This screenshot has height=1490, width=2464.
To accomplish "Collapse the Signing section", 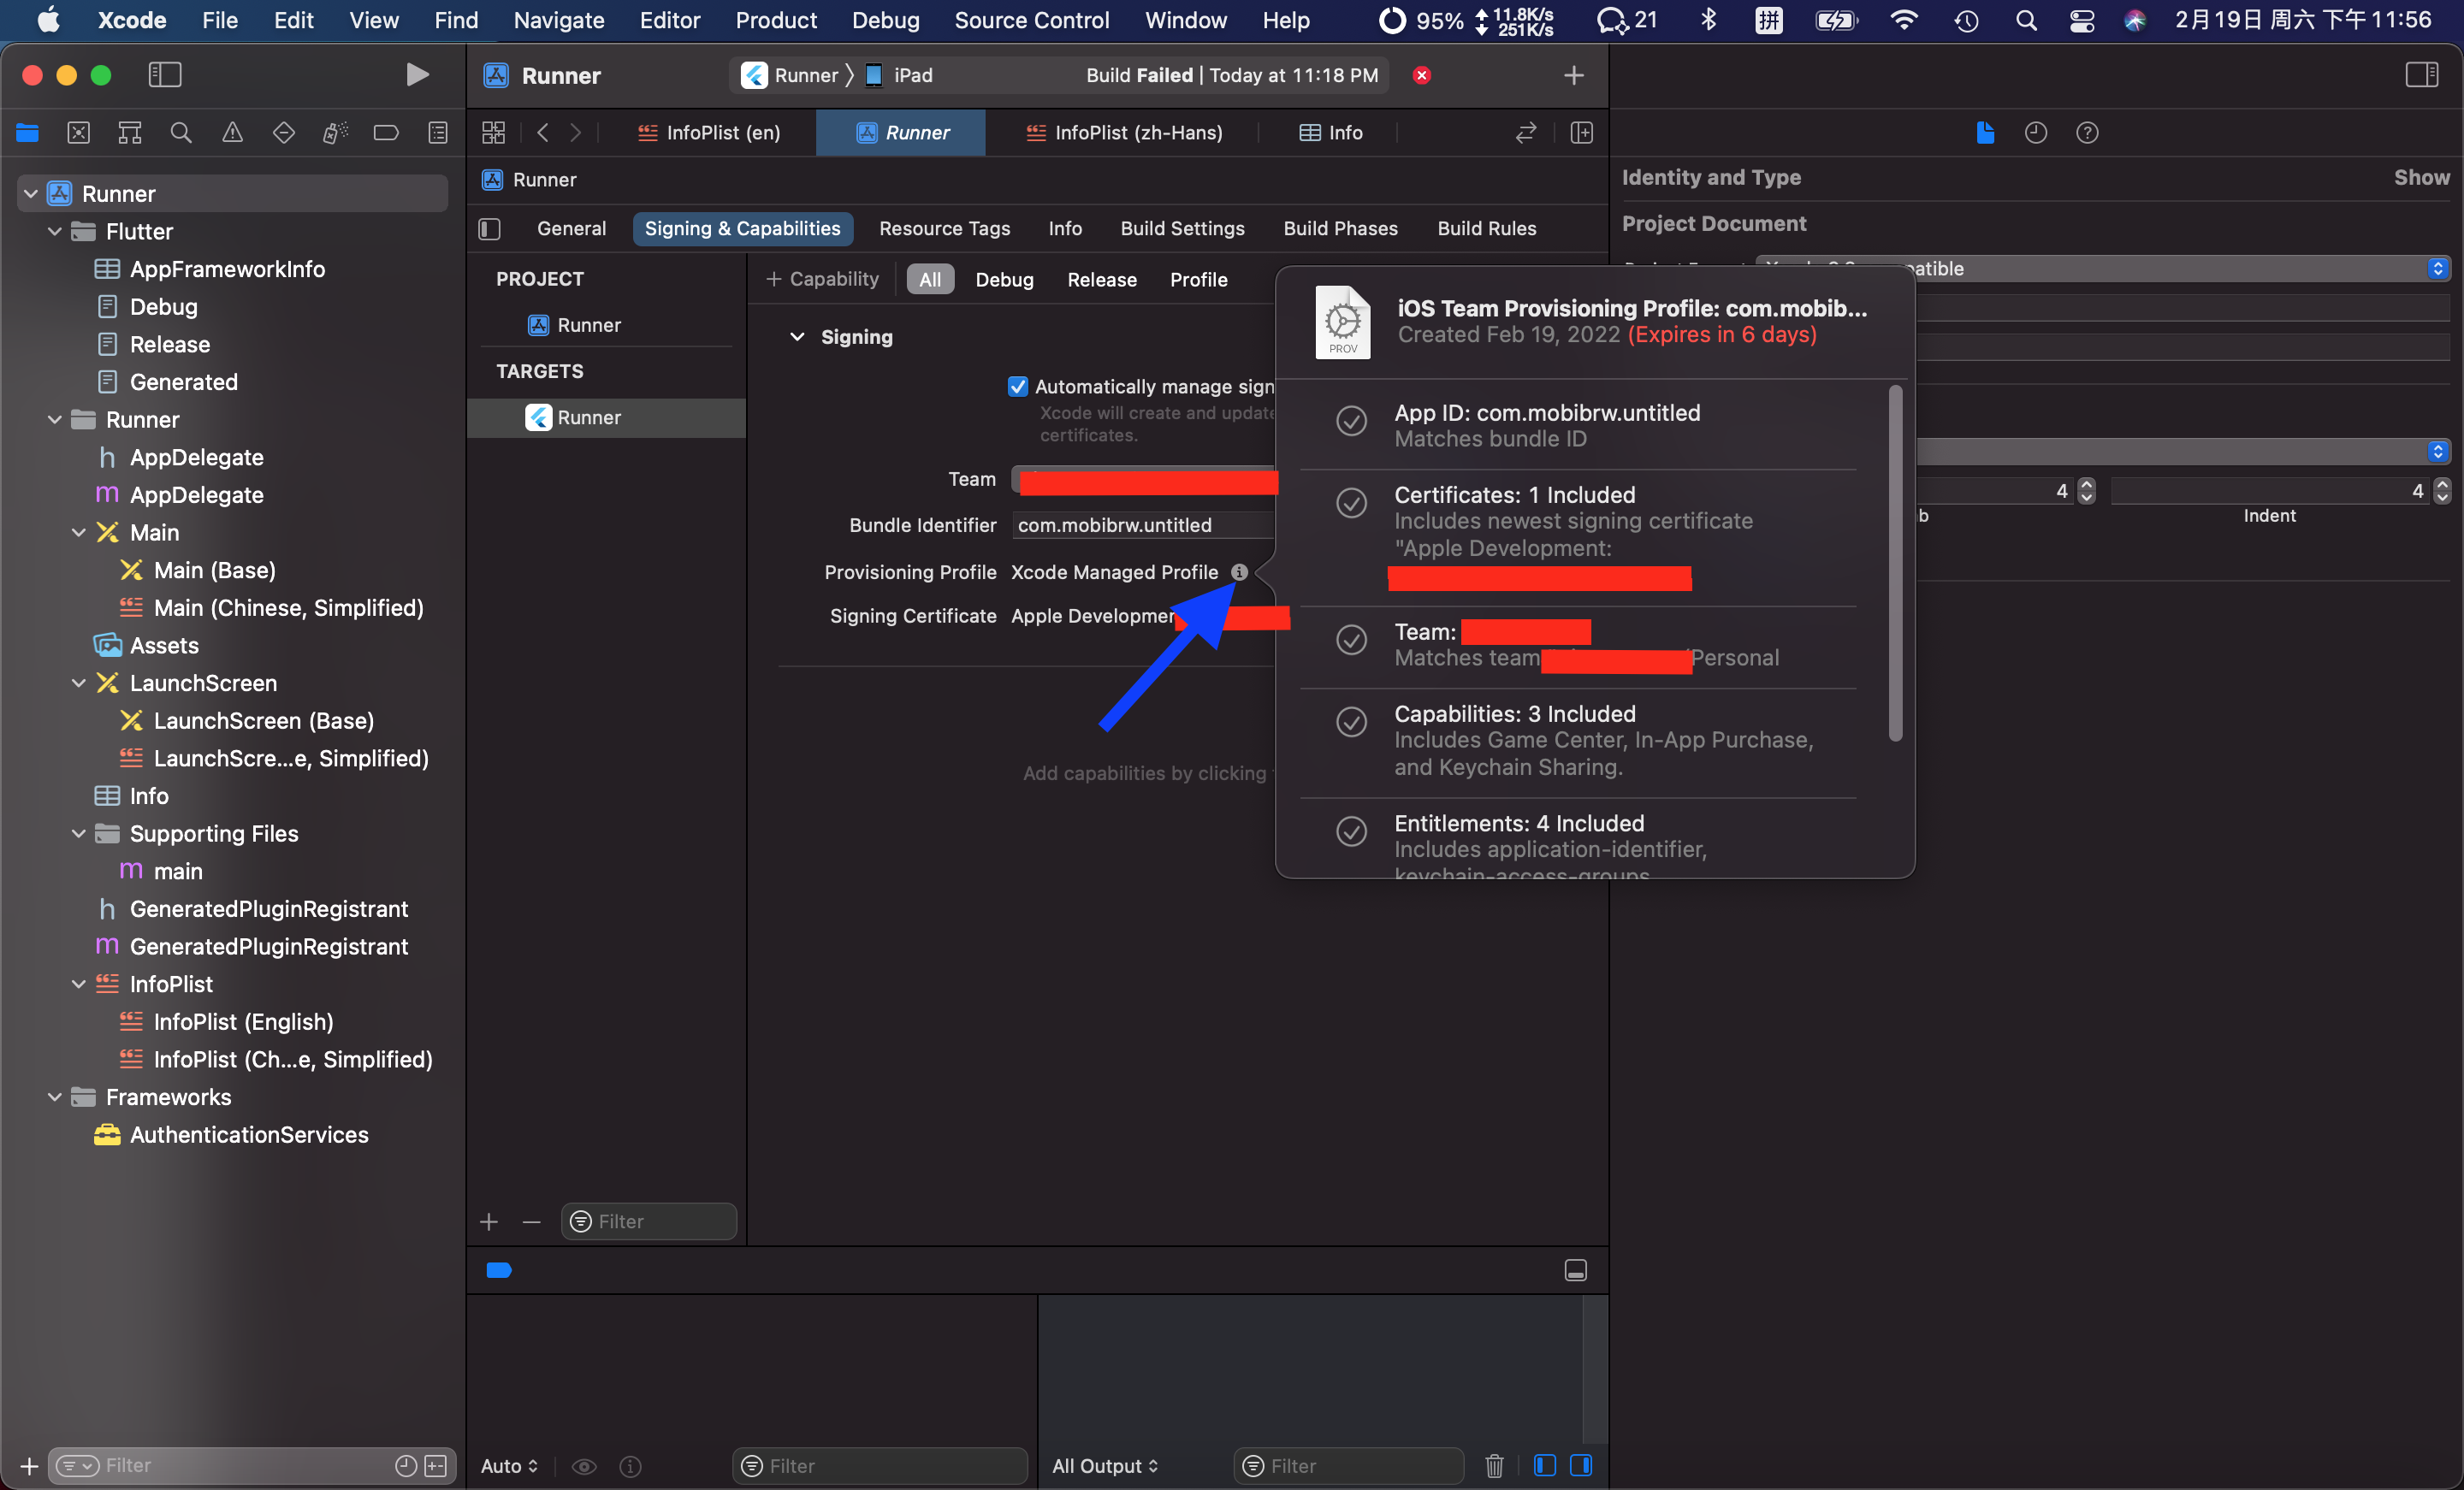I will point(797,337).
